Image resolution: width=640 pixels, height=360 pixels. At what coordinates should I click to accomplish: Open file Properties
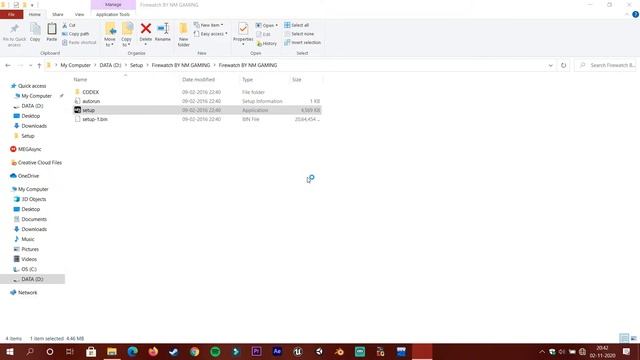coord(243,33)
